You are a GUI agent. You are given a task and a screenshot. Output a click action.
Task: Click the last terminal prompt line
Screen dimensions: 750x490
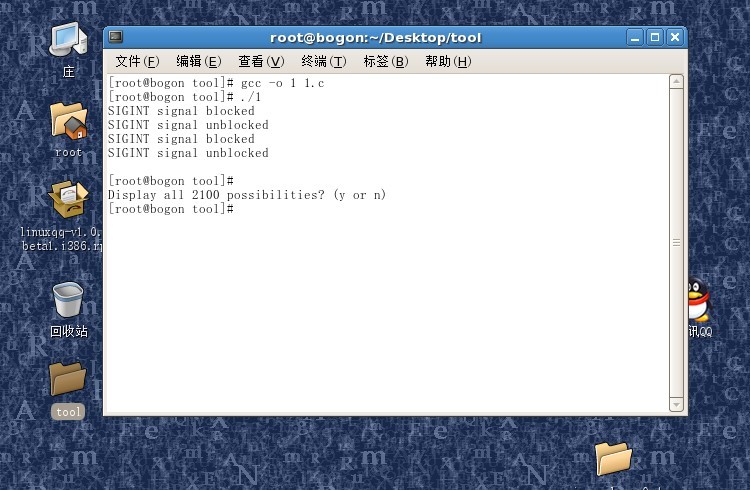click(x=171, y=209)
